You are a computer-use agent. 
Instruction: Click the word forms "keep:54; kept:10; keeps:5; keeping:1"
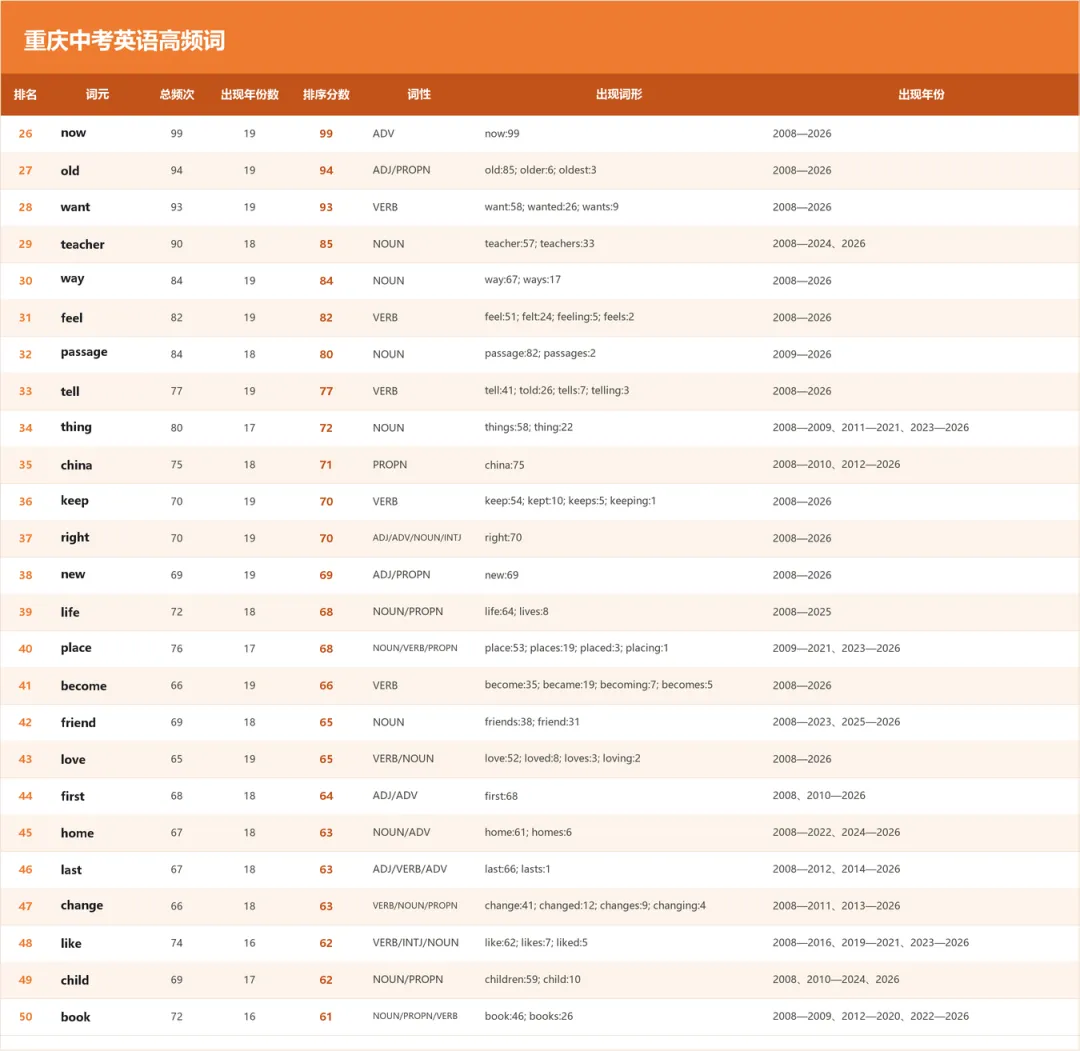570,501
